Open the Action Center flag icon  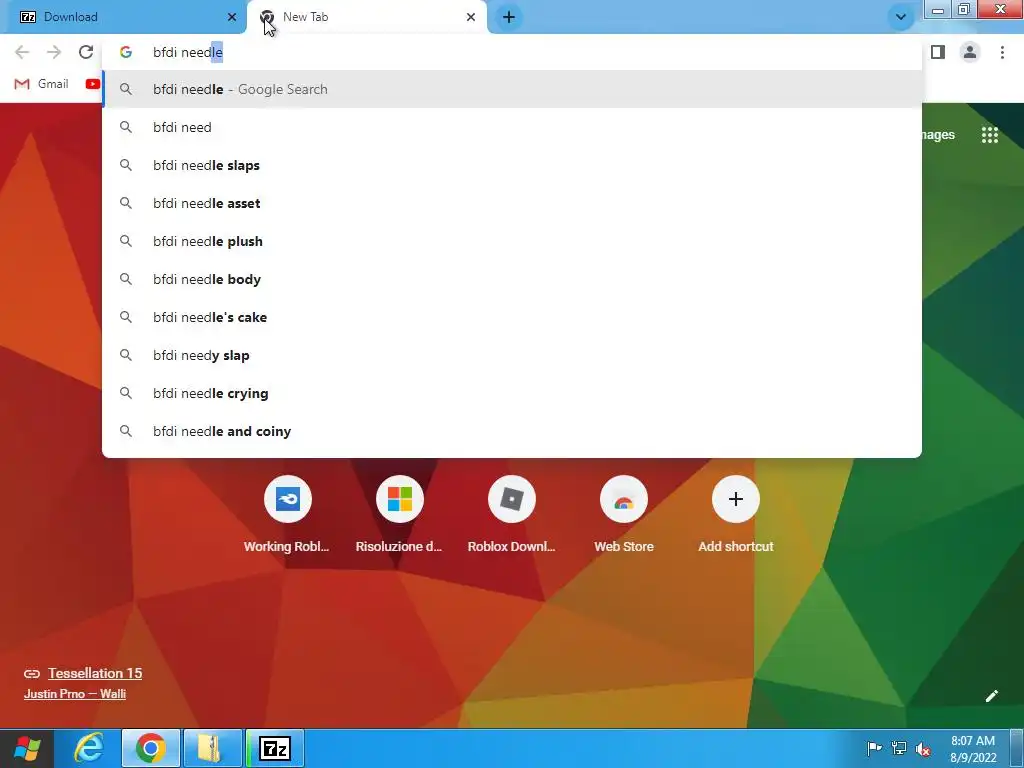(874, 748)
